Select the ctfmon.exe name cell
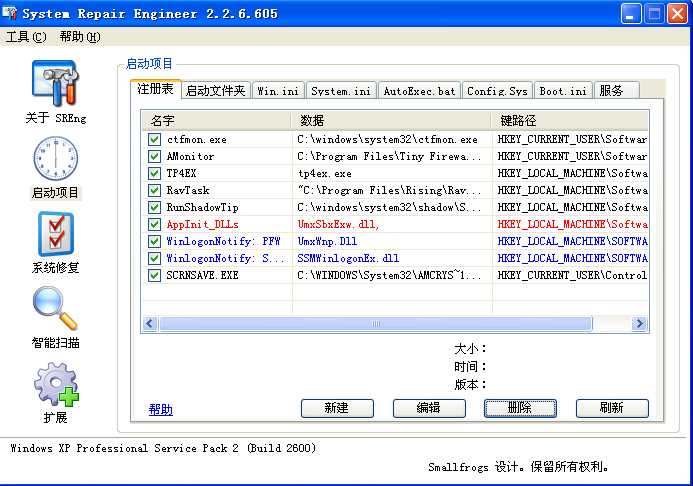This screenshot has width=693, height=486. tap(197, 140)
